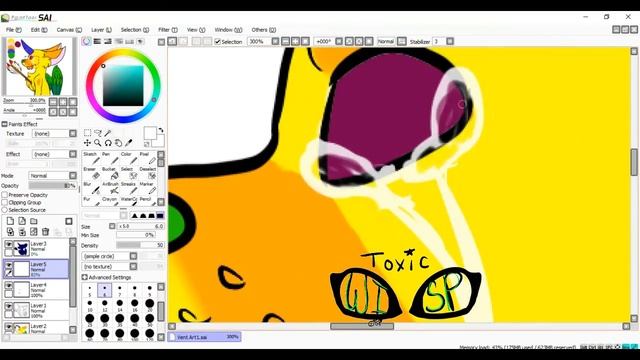This screenshot has height=360, width=640.
Task: Choose the AirBrush tool
Action: (109, 189)
